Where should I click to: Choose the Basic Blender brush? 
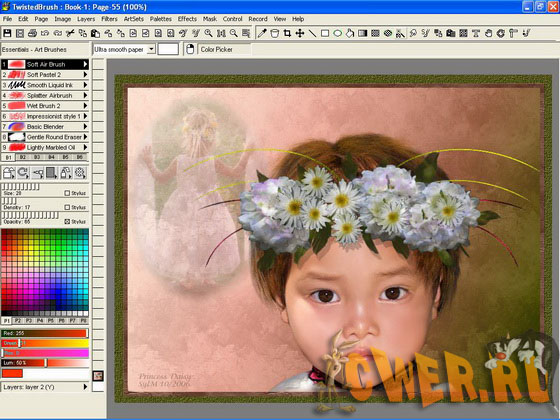tap(45, 126)
